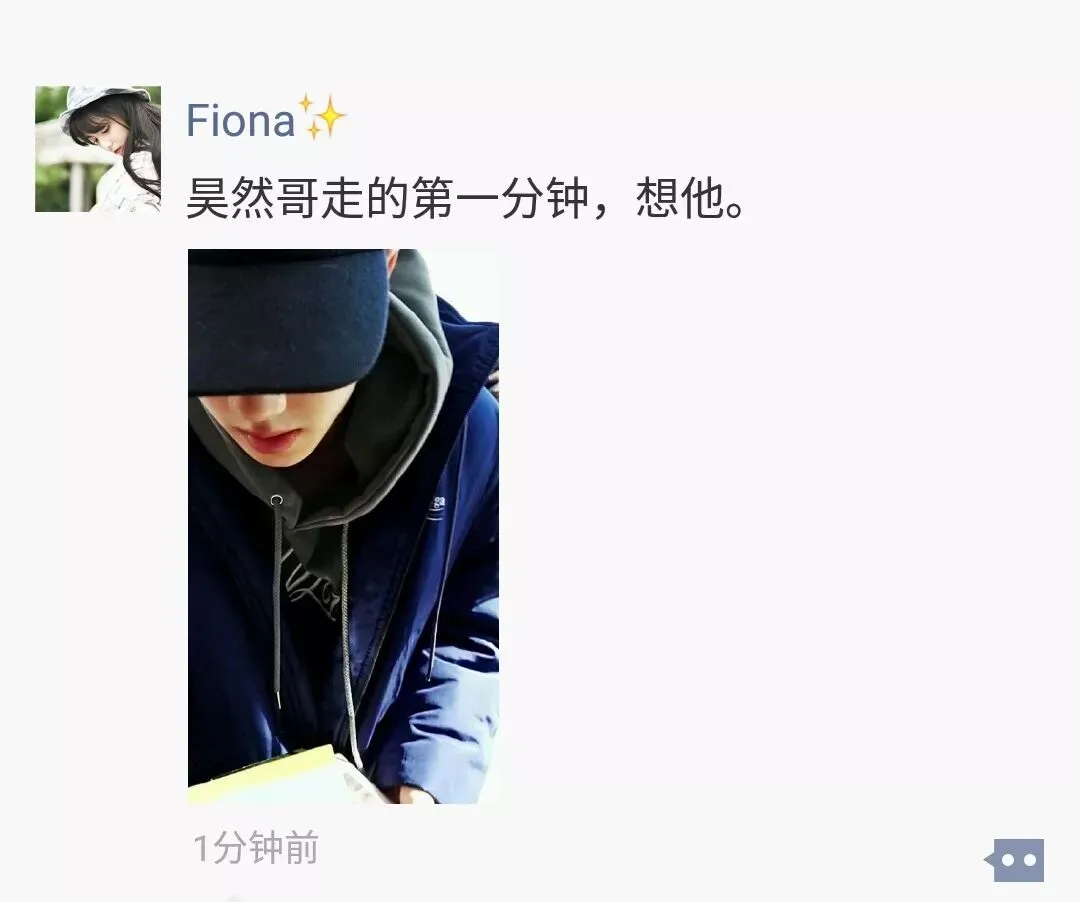Open the posted photo in full view
The width and height of the screenshot is (1080, 902).
(343, 526)
